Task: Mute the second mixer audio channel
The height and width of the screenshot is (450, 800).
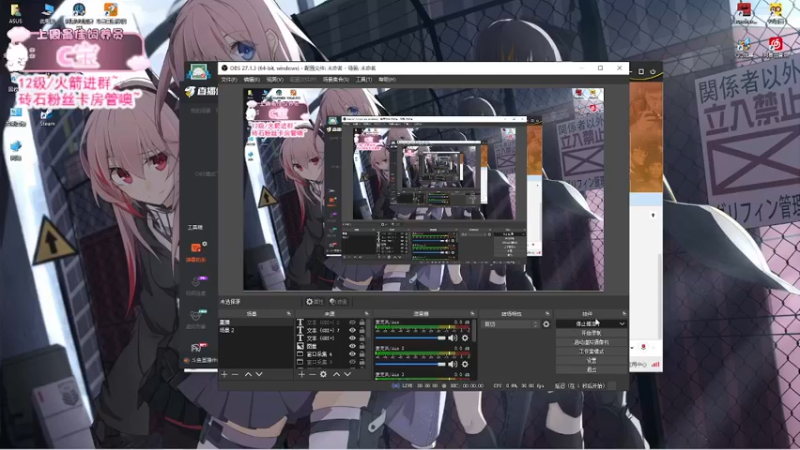Action: (x=452, y=364)
